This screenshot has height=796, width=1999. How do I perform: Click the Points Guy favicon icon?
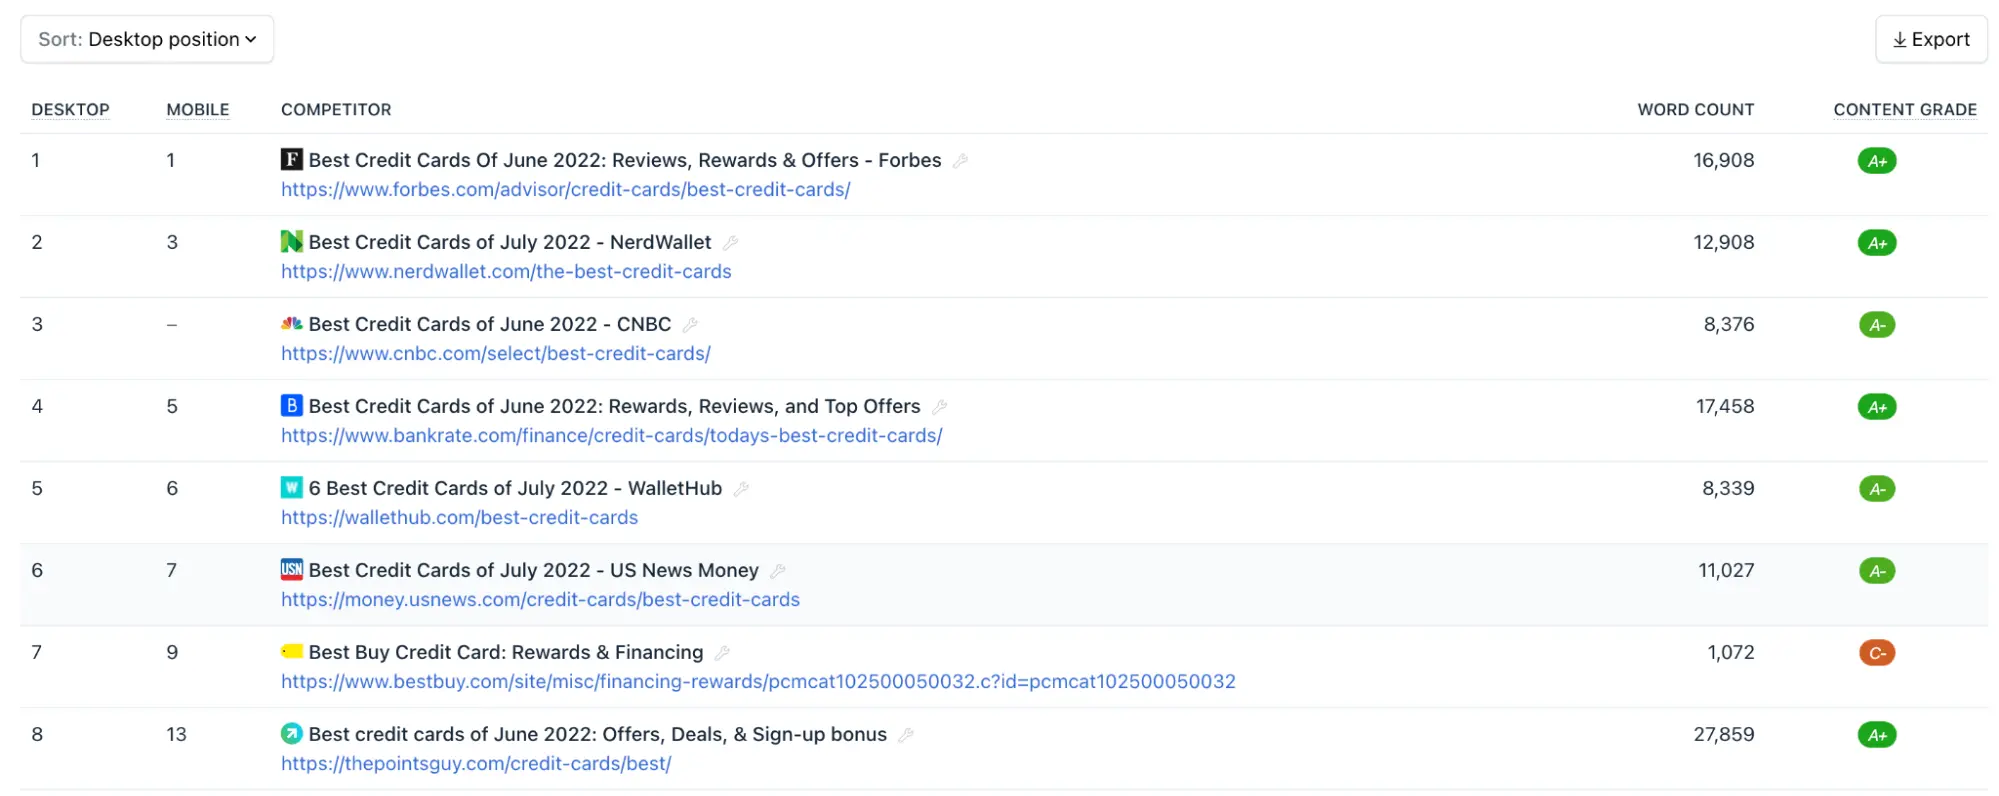(x=292, y=733)
